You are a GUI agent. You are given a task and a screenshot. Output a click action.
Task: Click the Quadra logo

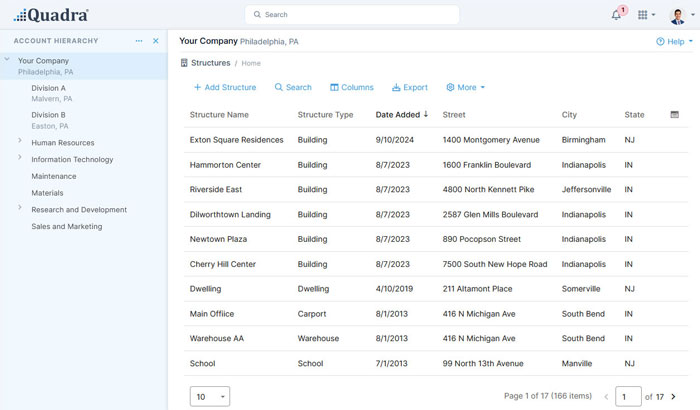tap(51, 15)
